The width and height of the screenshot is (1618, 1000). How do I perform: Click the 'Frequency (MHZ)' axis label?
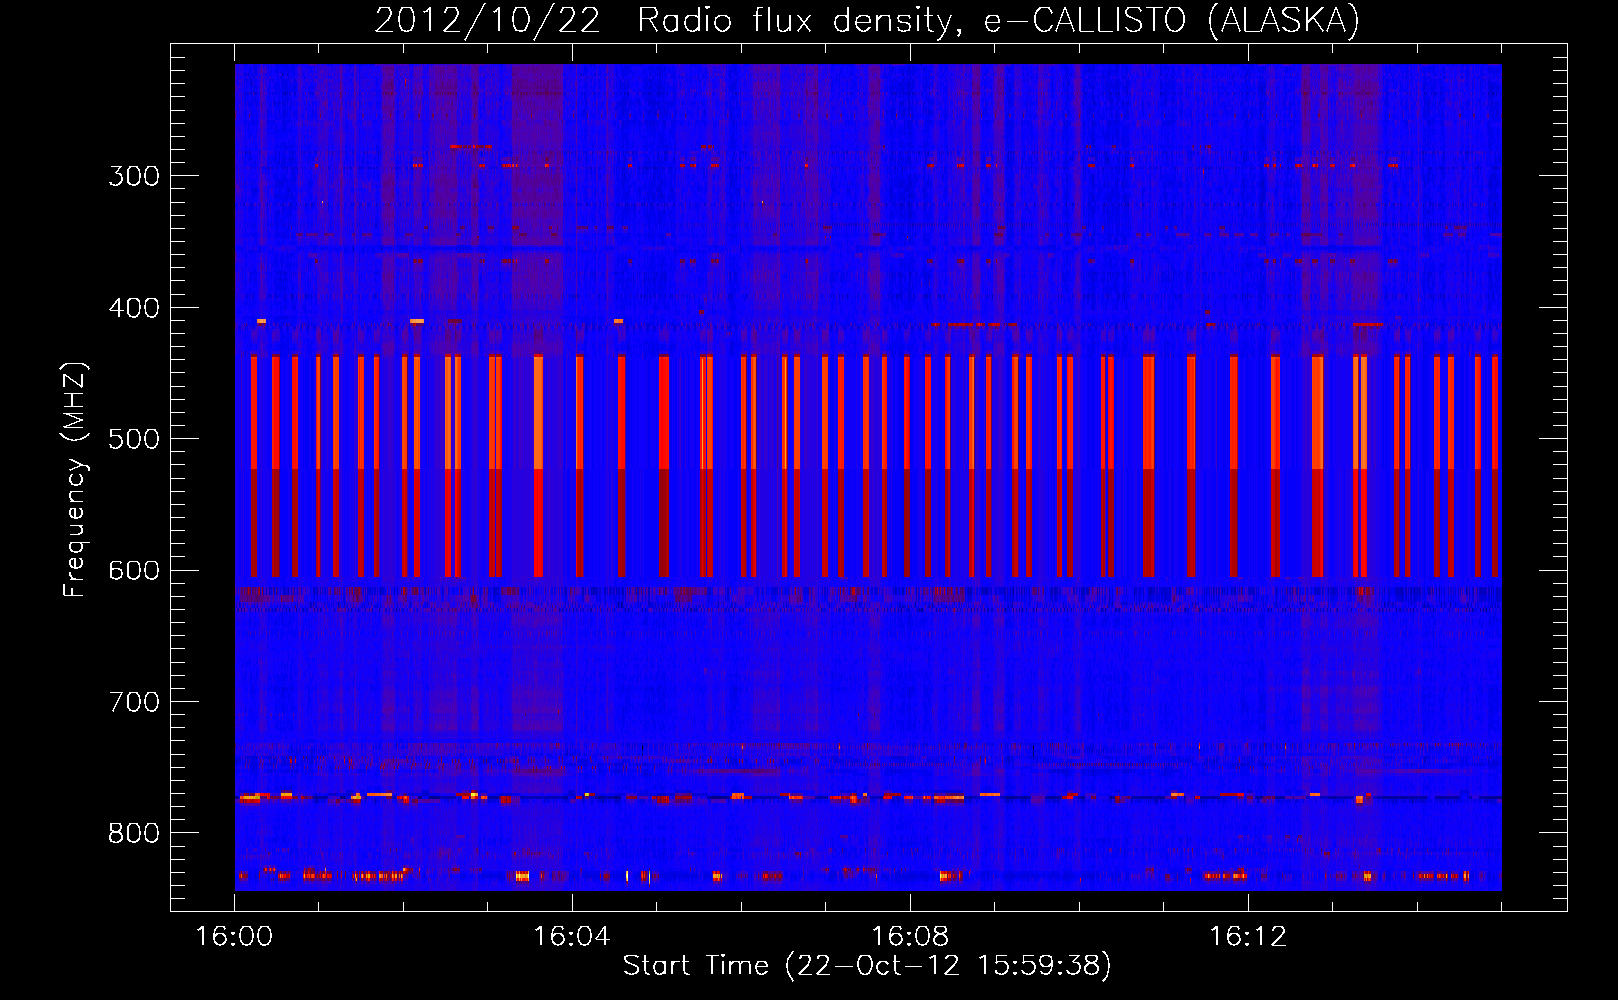tap(75, 479)
